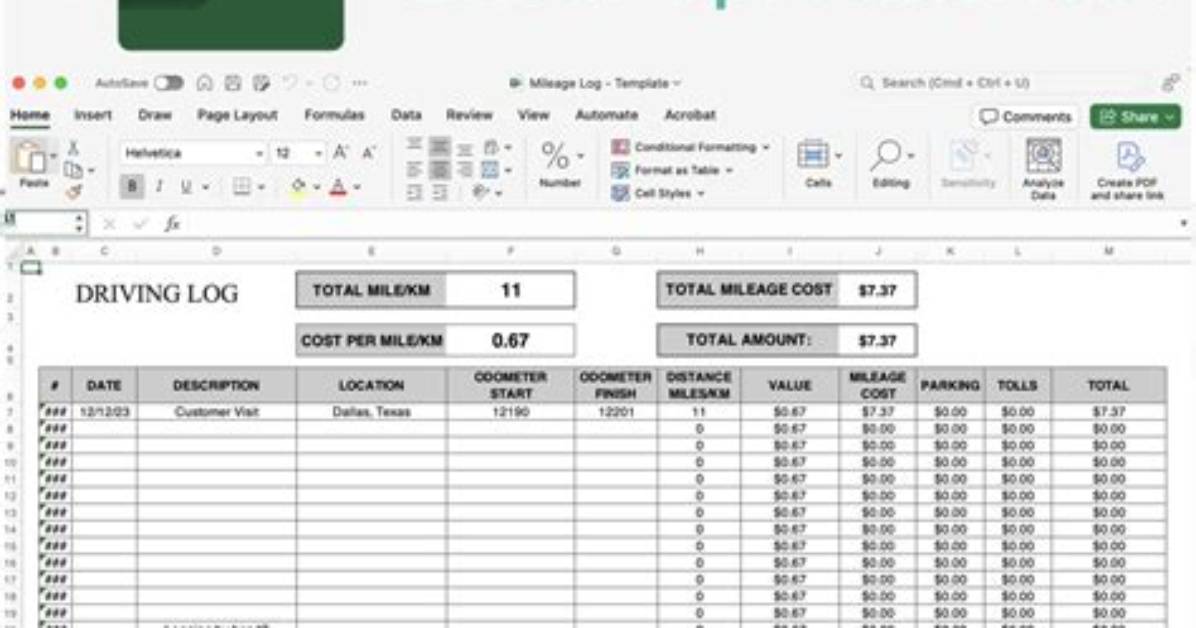The image size is (1196, 628).
Task: Switch to the Formulas tab
Action: (x=334, y=115)
